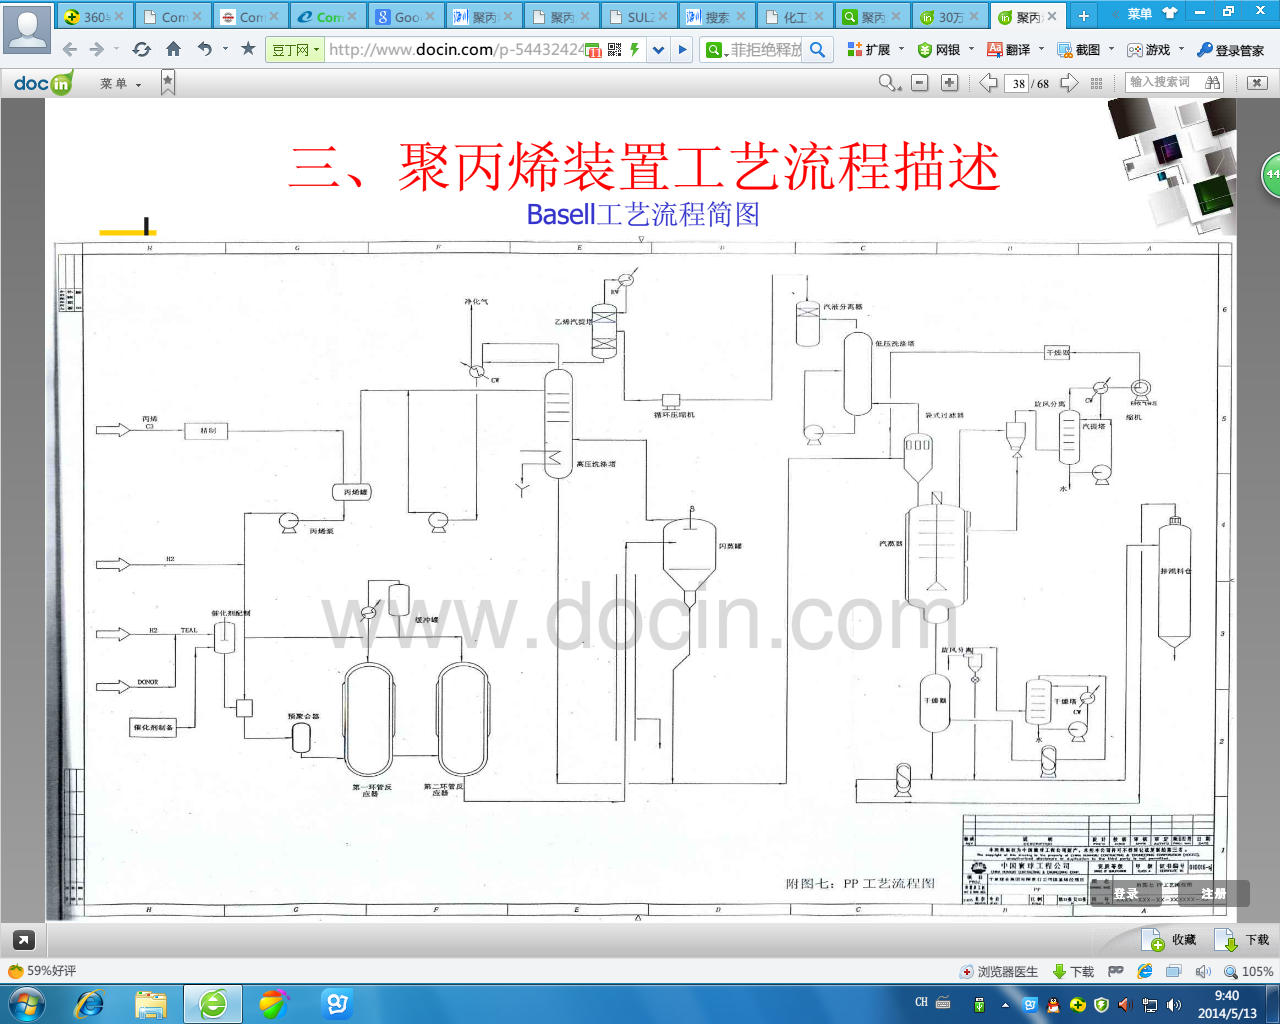Click the binoculars find icon
Viewport: 1280px width, 1024px height.
tap(1213, 82)
